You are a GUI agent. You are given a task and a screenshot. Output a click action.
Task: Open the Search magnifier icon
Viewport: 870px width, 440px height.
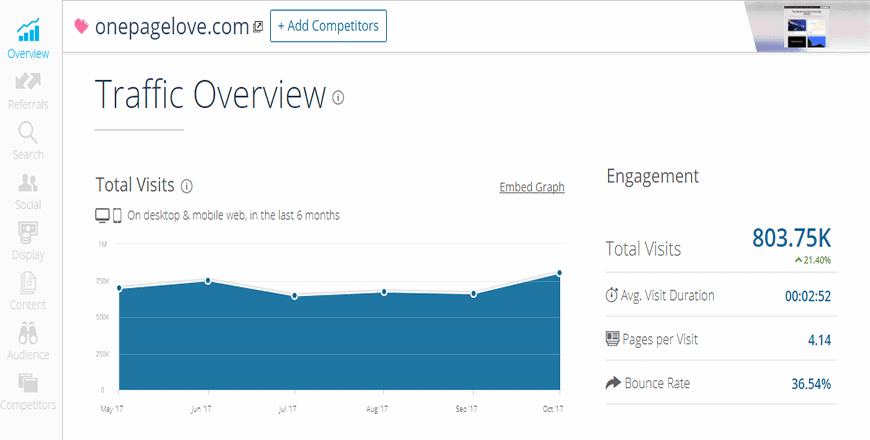(x=28, y=133)
